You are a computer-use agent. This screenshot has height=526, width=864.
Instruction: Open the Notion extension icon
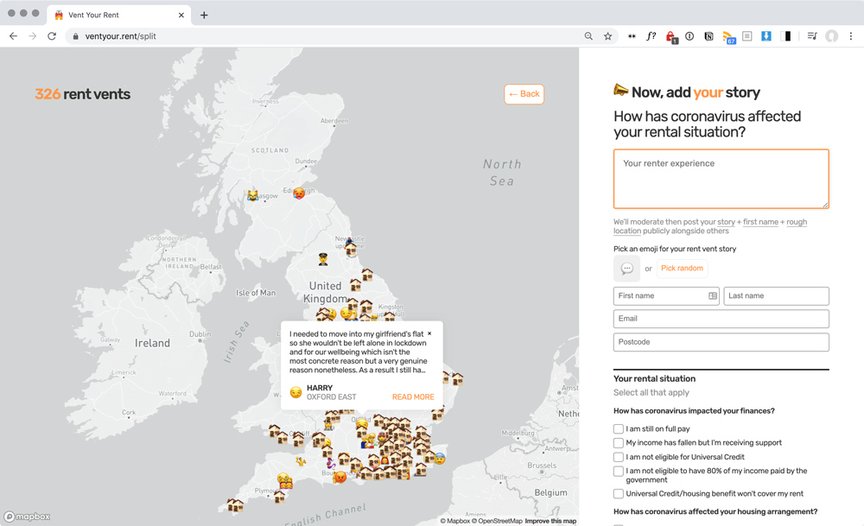click(709, 36)
